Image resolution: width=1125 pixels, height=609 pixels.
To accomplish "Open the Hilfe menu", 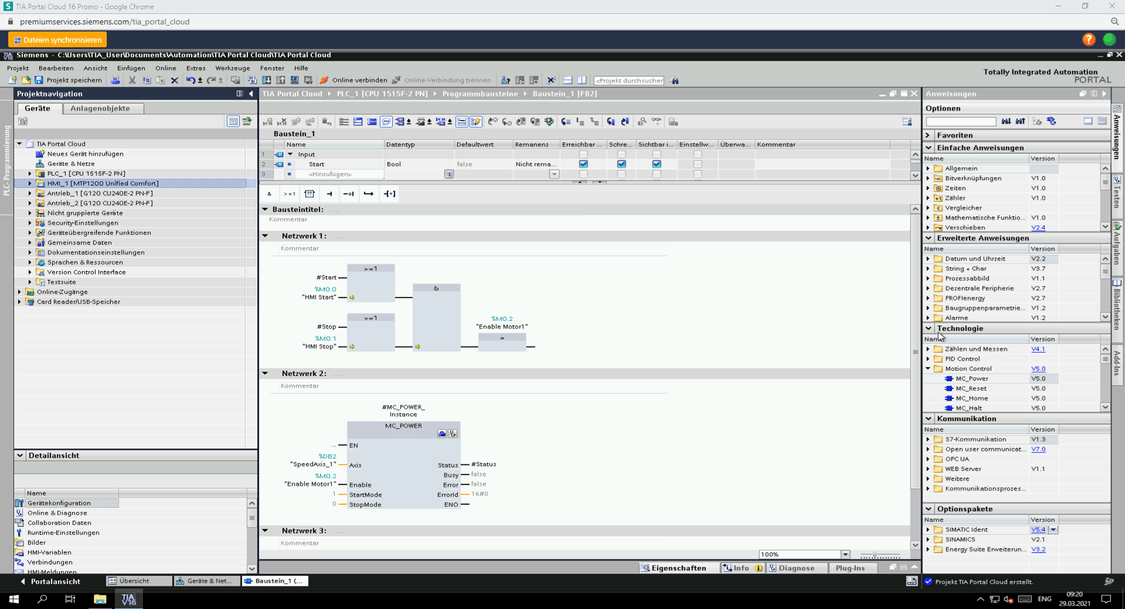I will (x=301, y=68).
